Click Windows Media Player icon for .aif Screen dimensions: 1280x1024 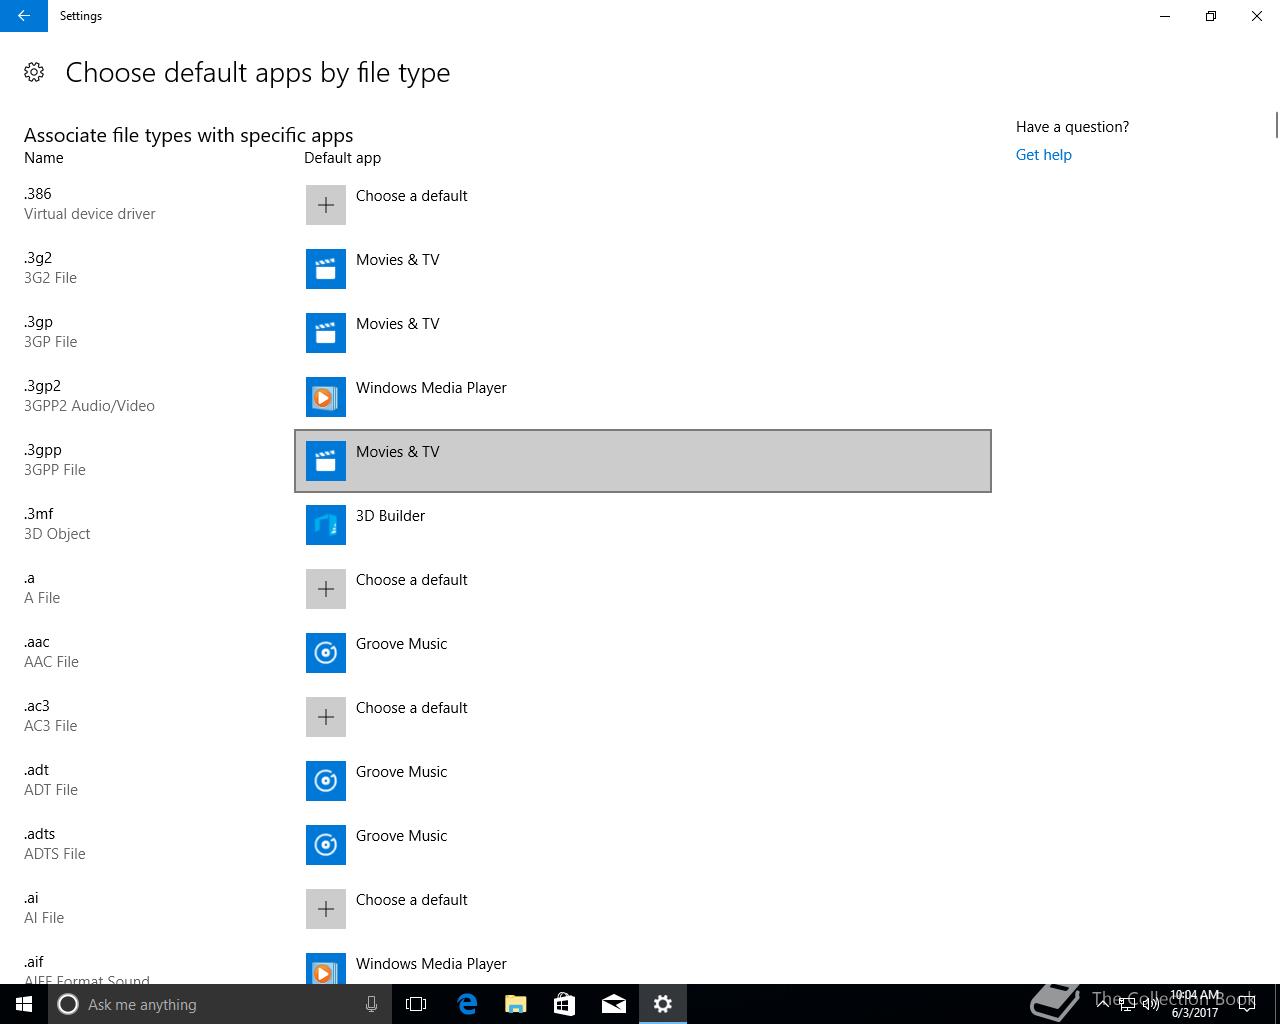pyautogui.click(x=326, y=968)
